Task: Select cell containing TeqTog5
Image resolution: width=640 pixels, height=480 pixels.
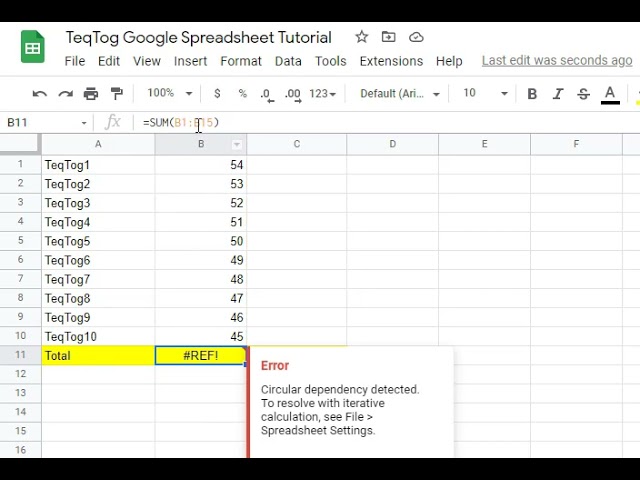Action: [x=98, y=241]
